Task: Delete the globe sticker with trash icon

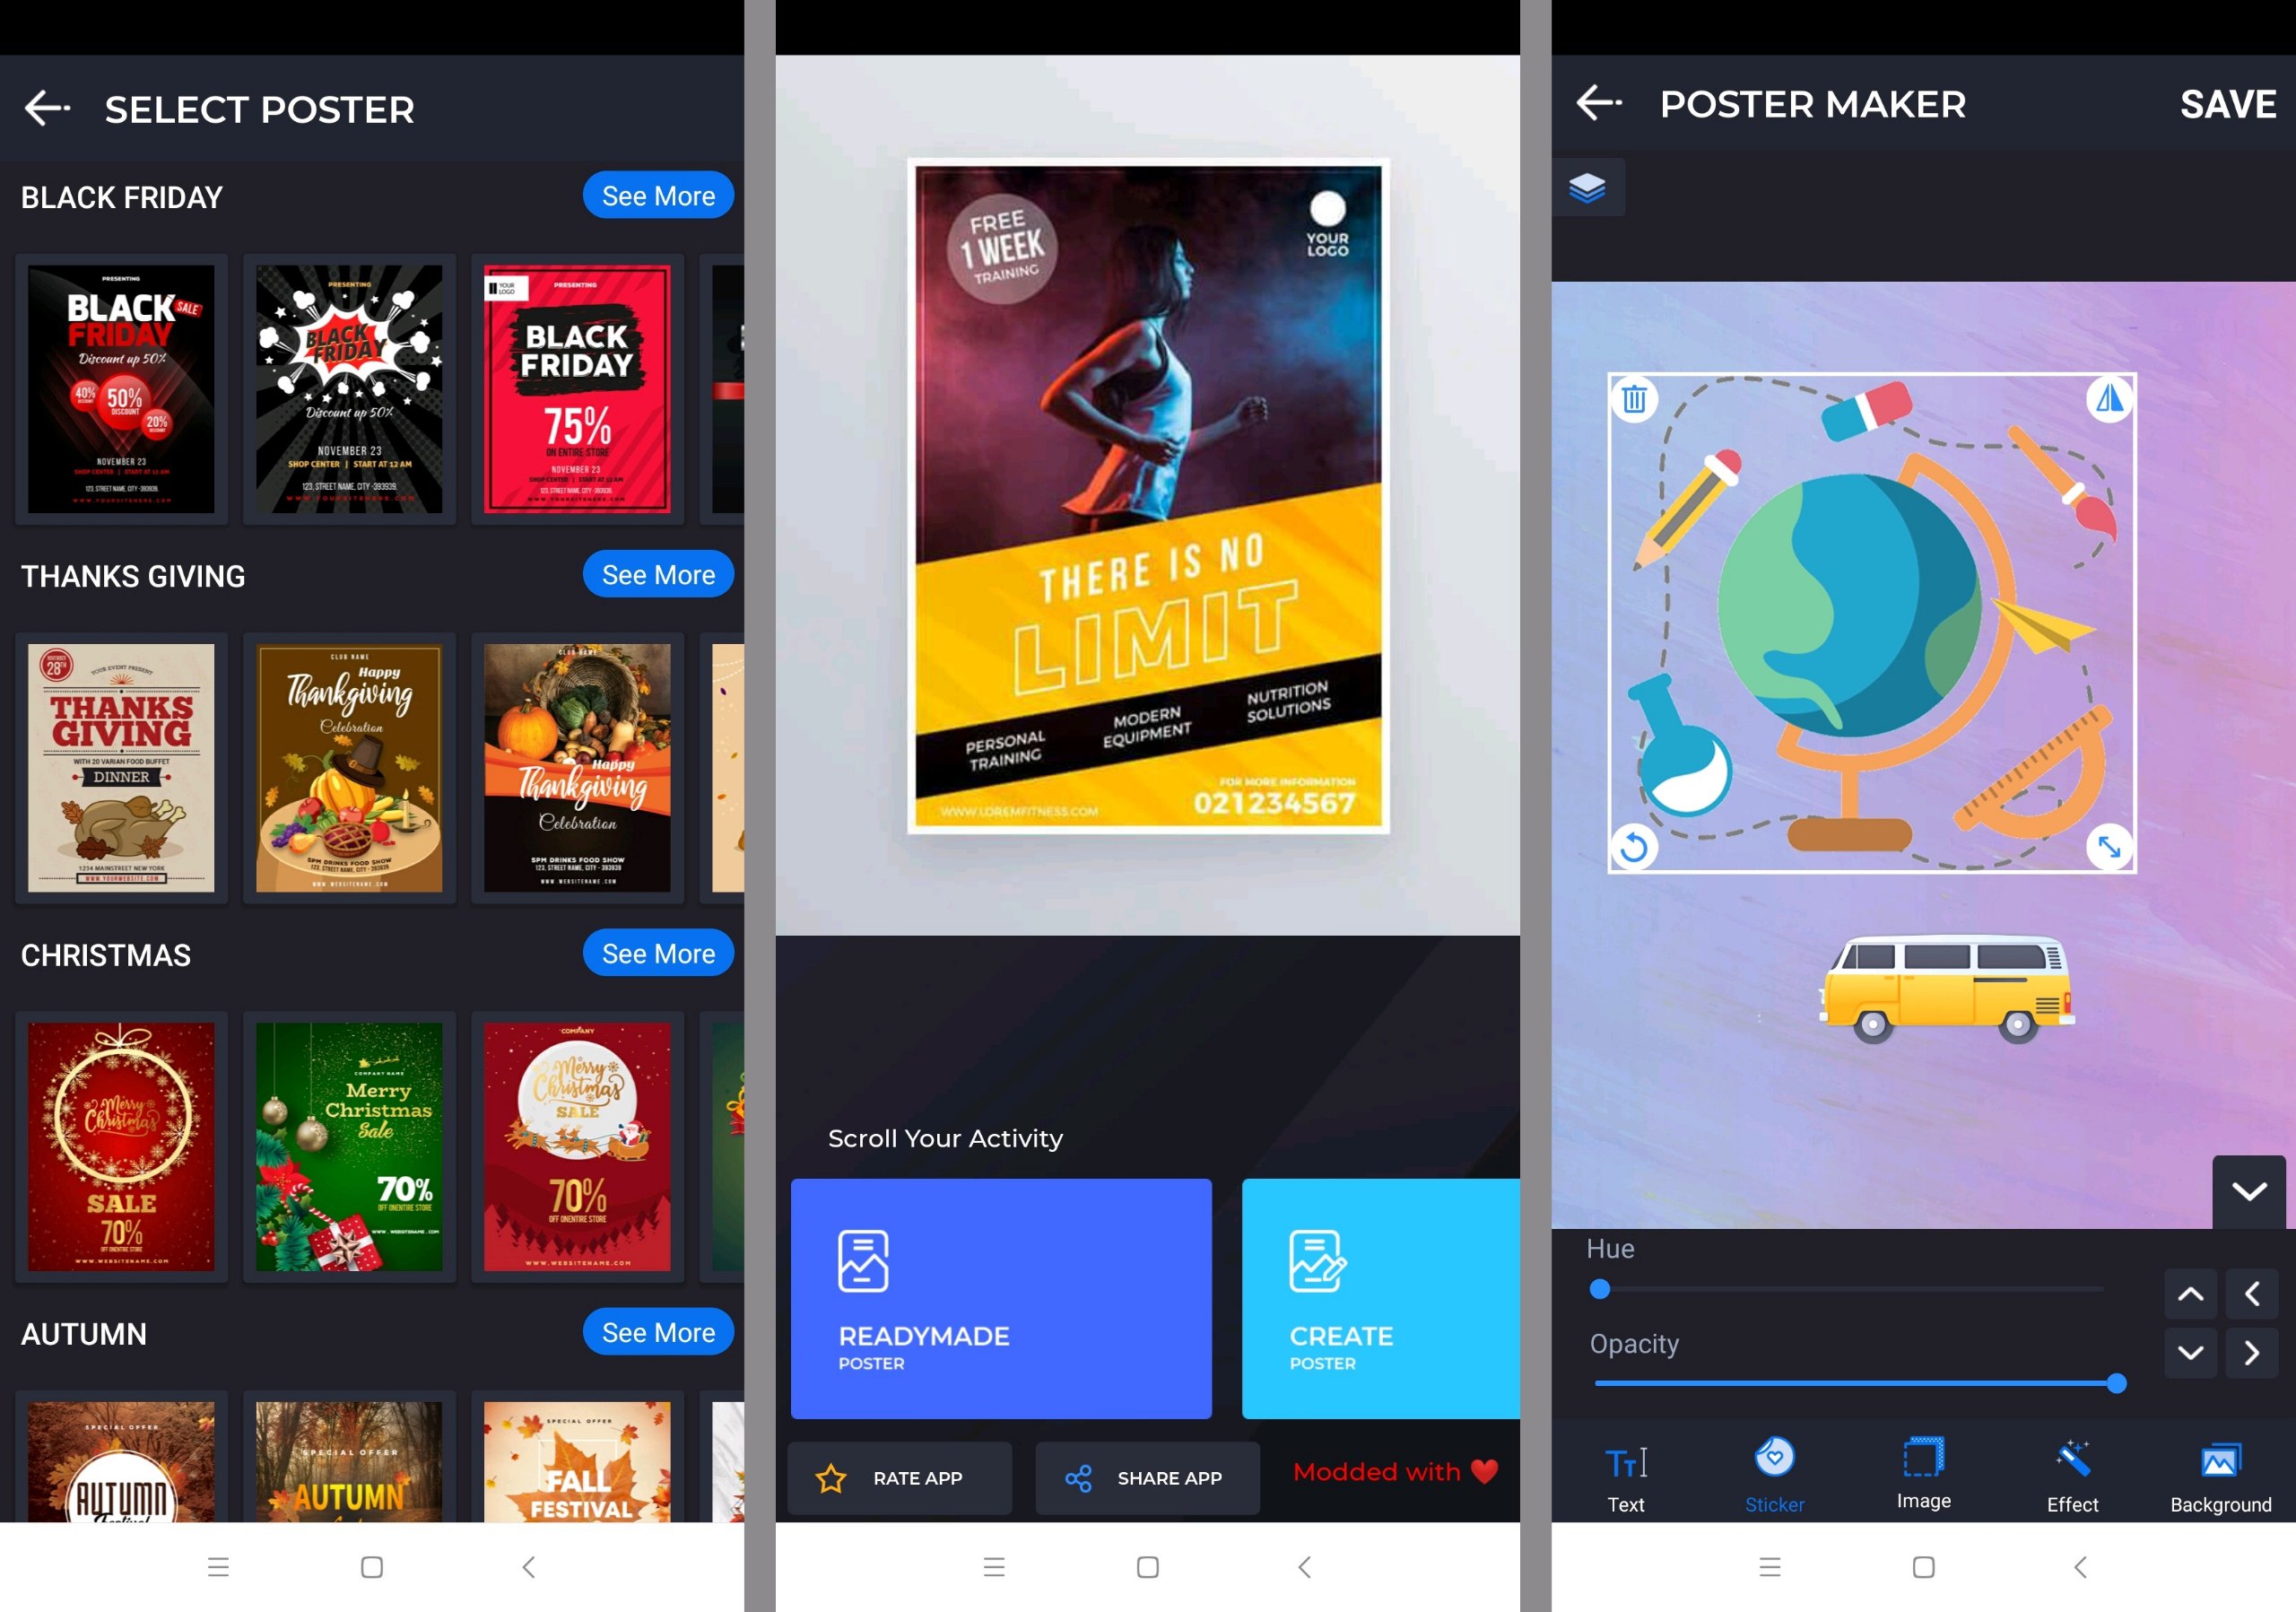Action: (1634, 400)
